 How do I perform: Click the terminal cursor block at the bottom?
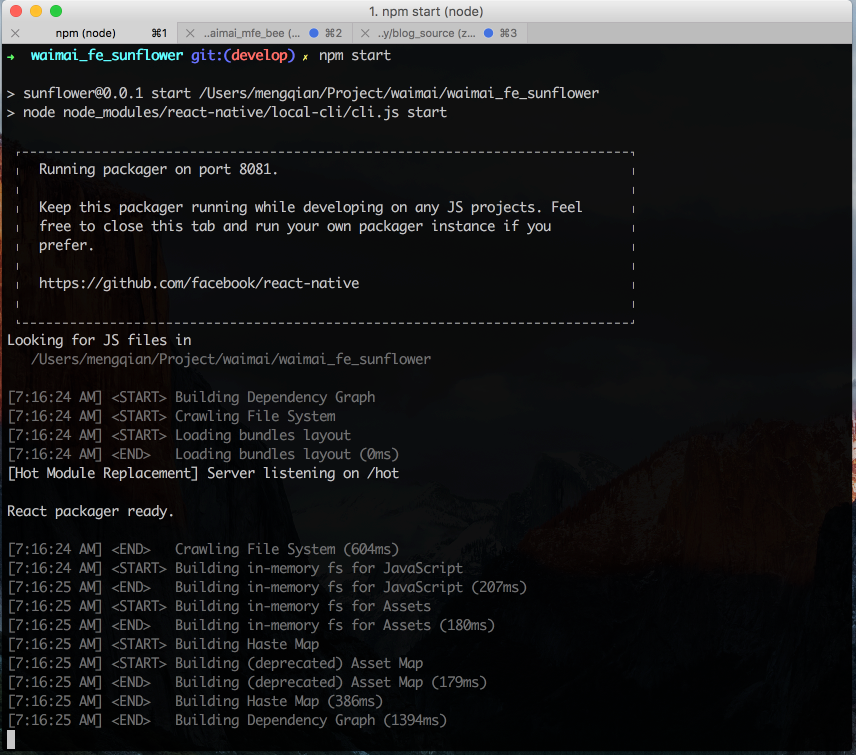pos(11,740)
